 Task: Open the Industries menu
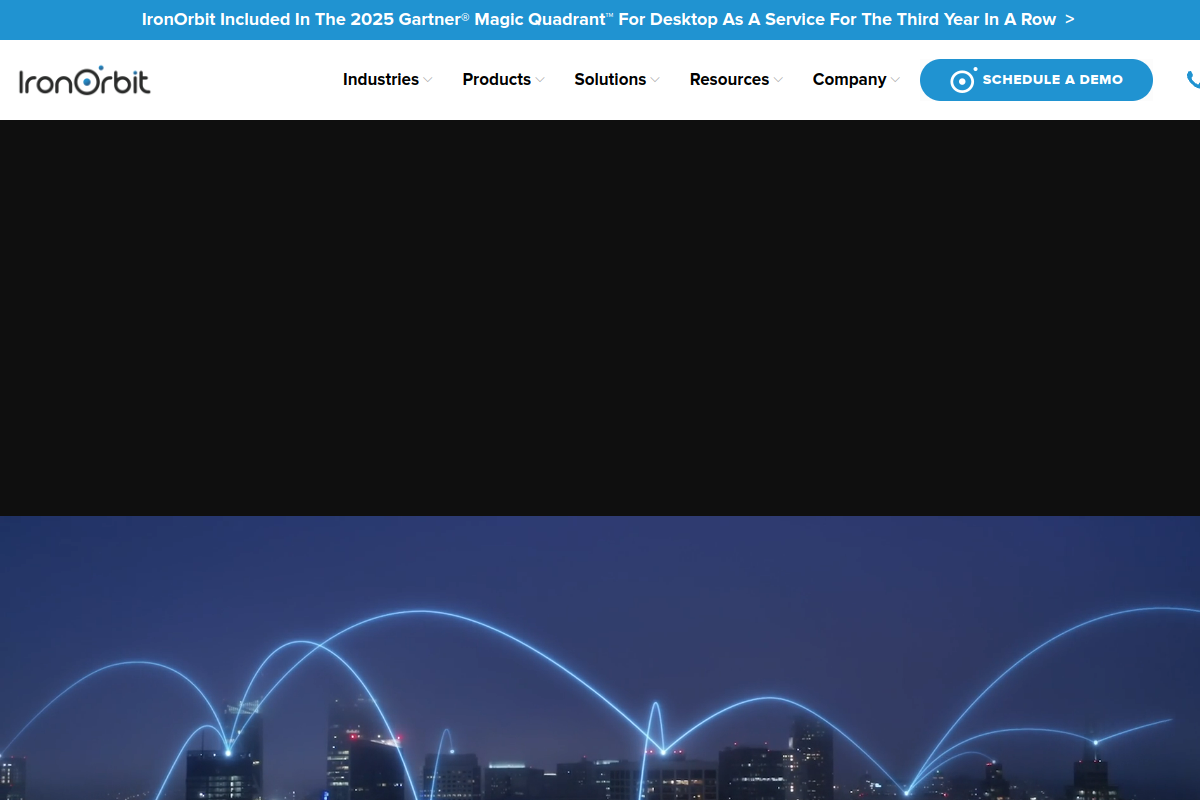tap(381, 80)
